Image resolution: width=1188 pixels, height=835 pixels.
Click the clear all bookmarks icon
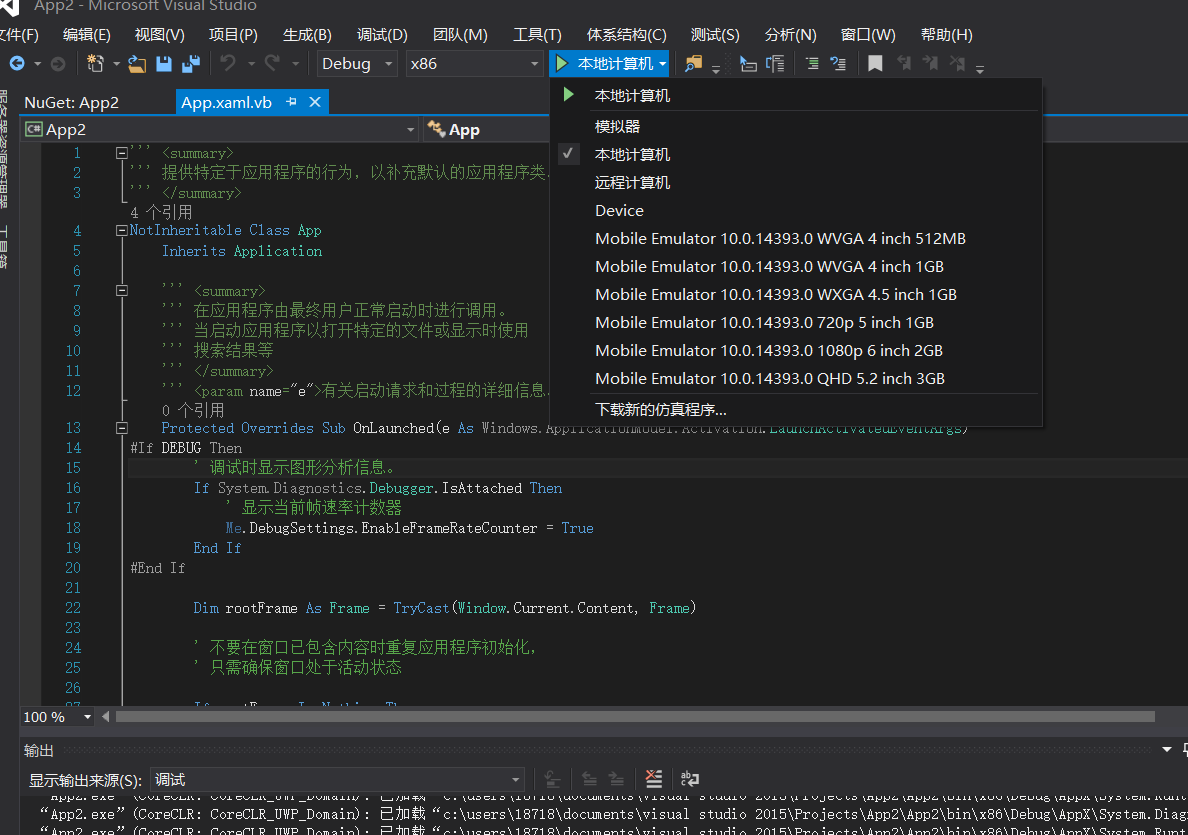958,64
